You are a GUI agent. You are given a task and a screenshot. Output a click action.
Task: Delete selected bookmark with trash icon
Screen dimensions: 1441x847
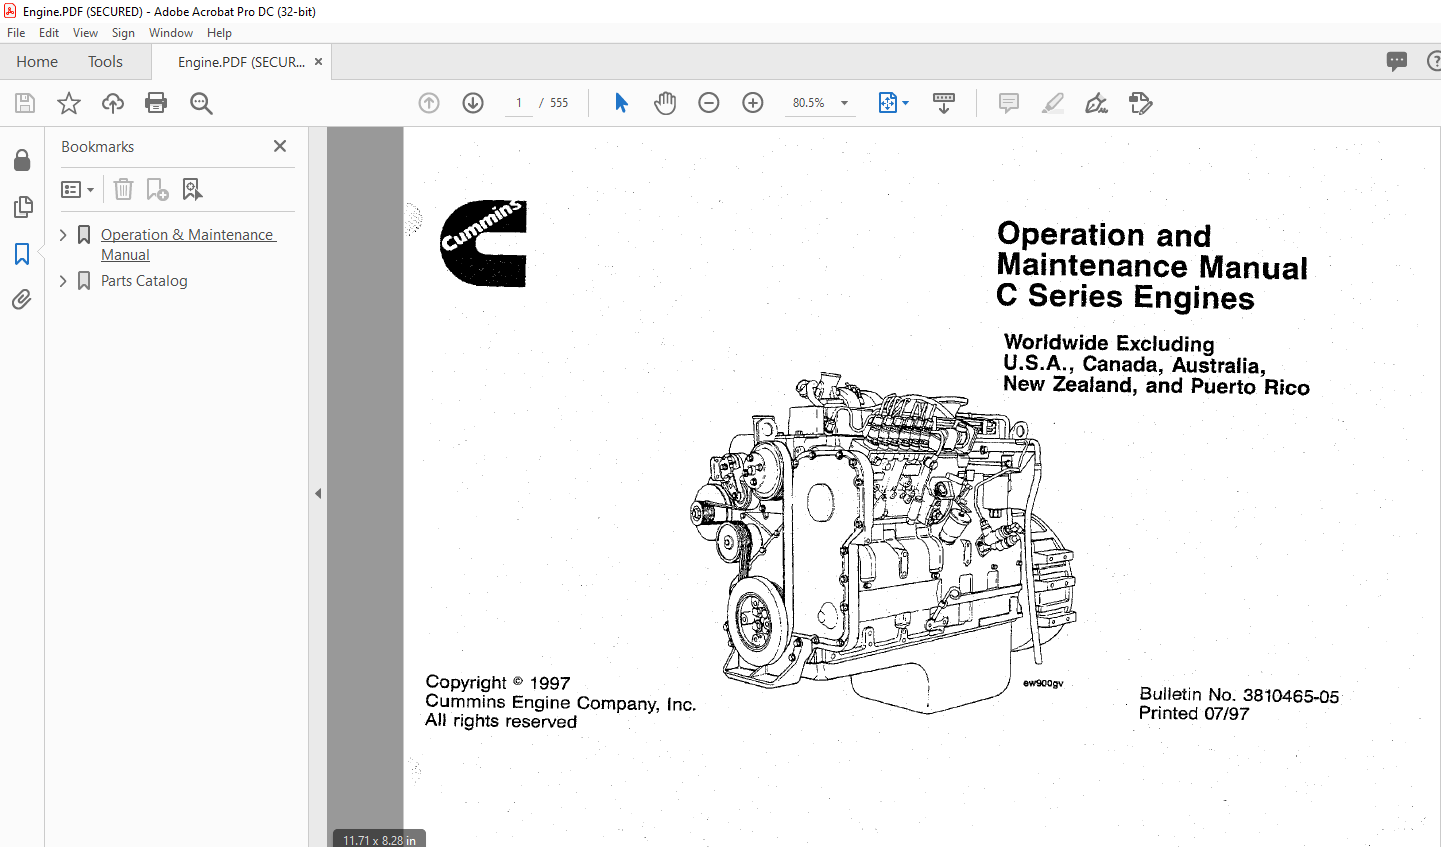click(123, 189)
